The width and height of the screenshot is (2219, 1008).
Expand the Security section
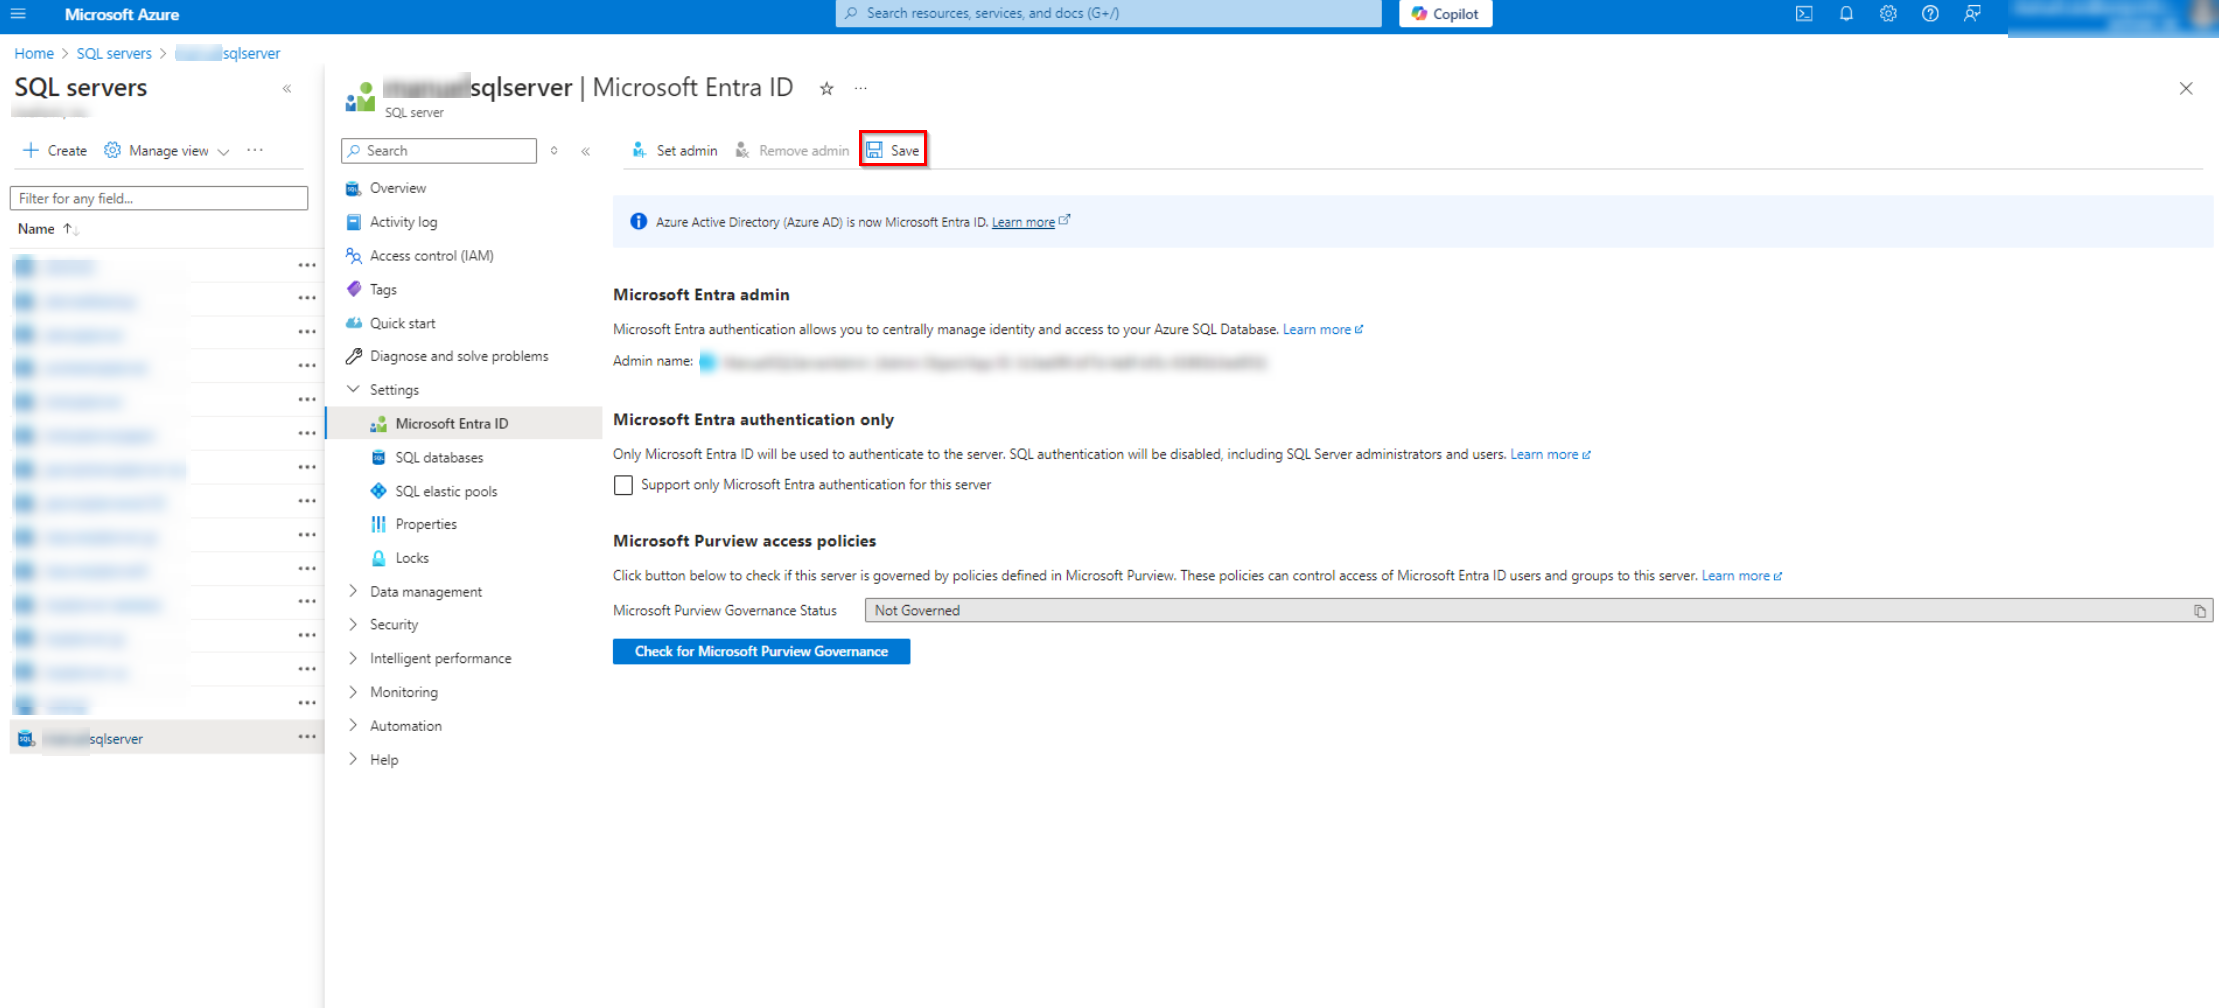point(353,624)
